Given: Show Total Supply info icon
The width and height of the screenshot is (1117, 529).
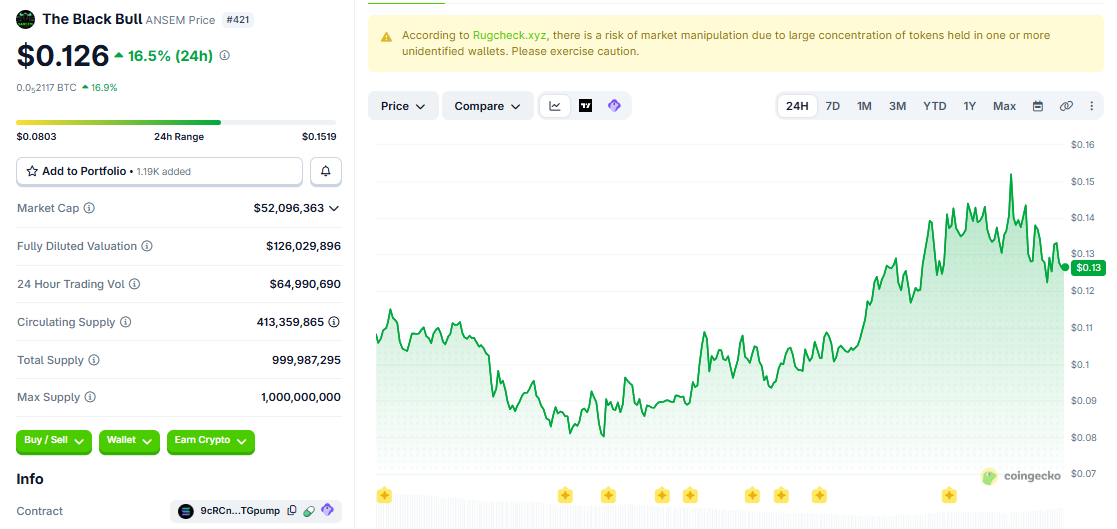Looking at the screenshot, I should coord(94,360).
